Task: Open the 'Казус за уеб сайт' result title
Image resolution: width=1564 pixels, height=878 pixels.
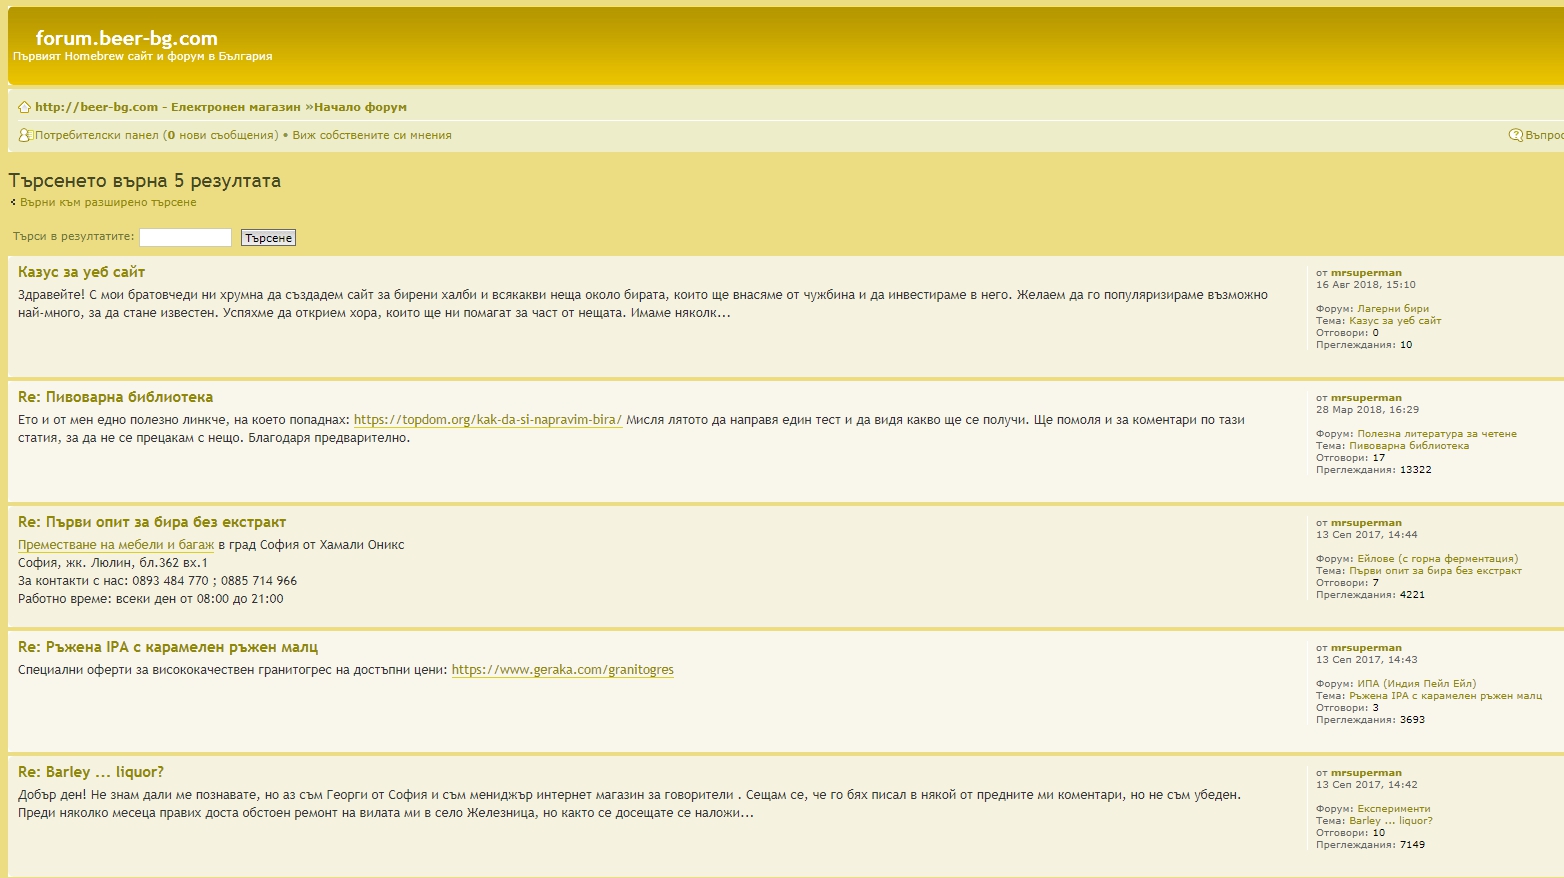Action: 81,272
